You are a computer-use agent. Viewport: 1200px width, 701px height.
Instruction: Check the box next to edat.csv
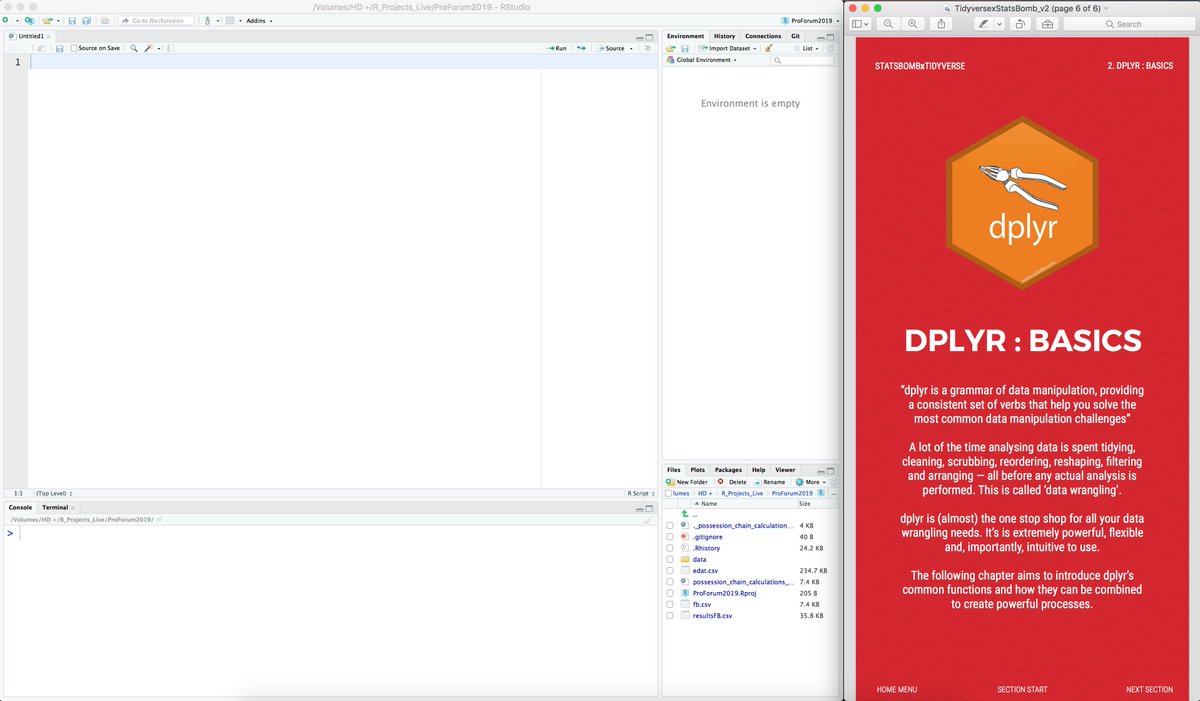[x=669, y=570]
